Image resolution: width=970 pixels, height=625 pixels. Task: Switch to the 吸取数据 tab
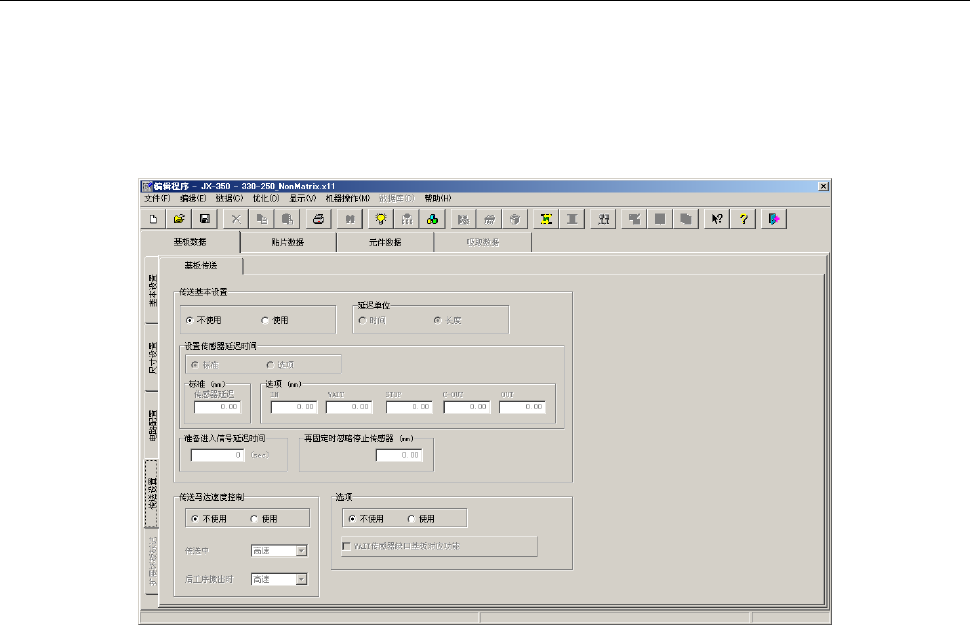483,243
